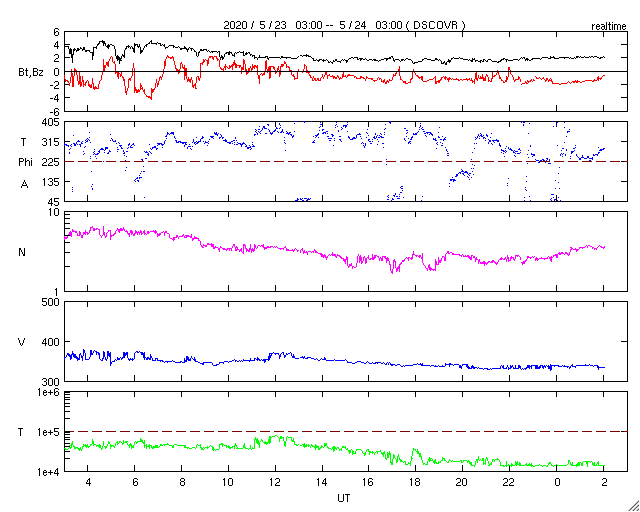Click the 'Phi' axis label
640x512 pixels.
(25, 162)
